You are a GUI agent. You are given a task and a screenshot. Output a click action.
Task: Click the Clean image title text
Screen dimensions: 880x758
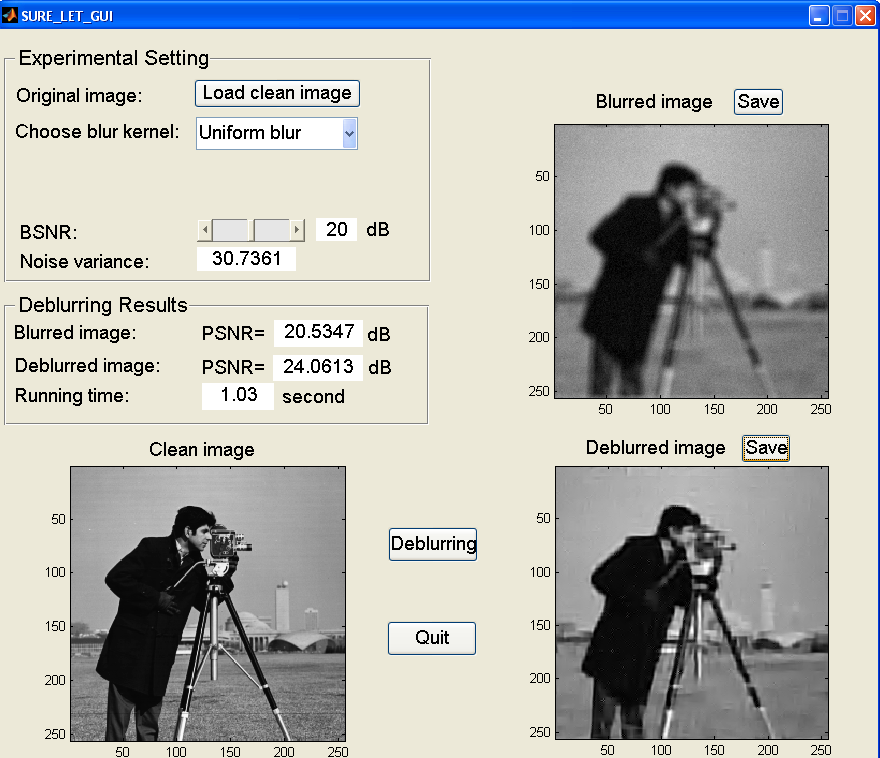pyautogui.click(x=201, y=449)
